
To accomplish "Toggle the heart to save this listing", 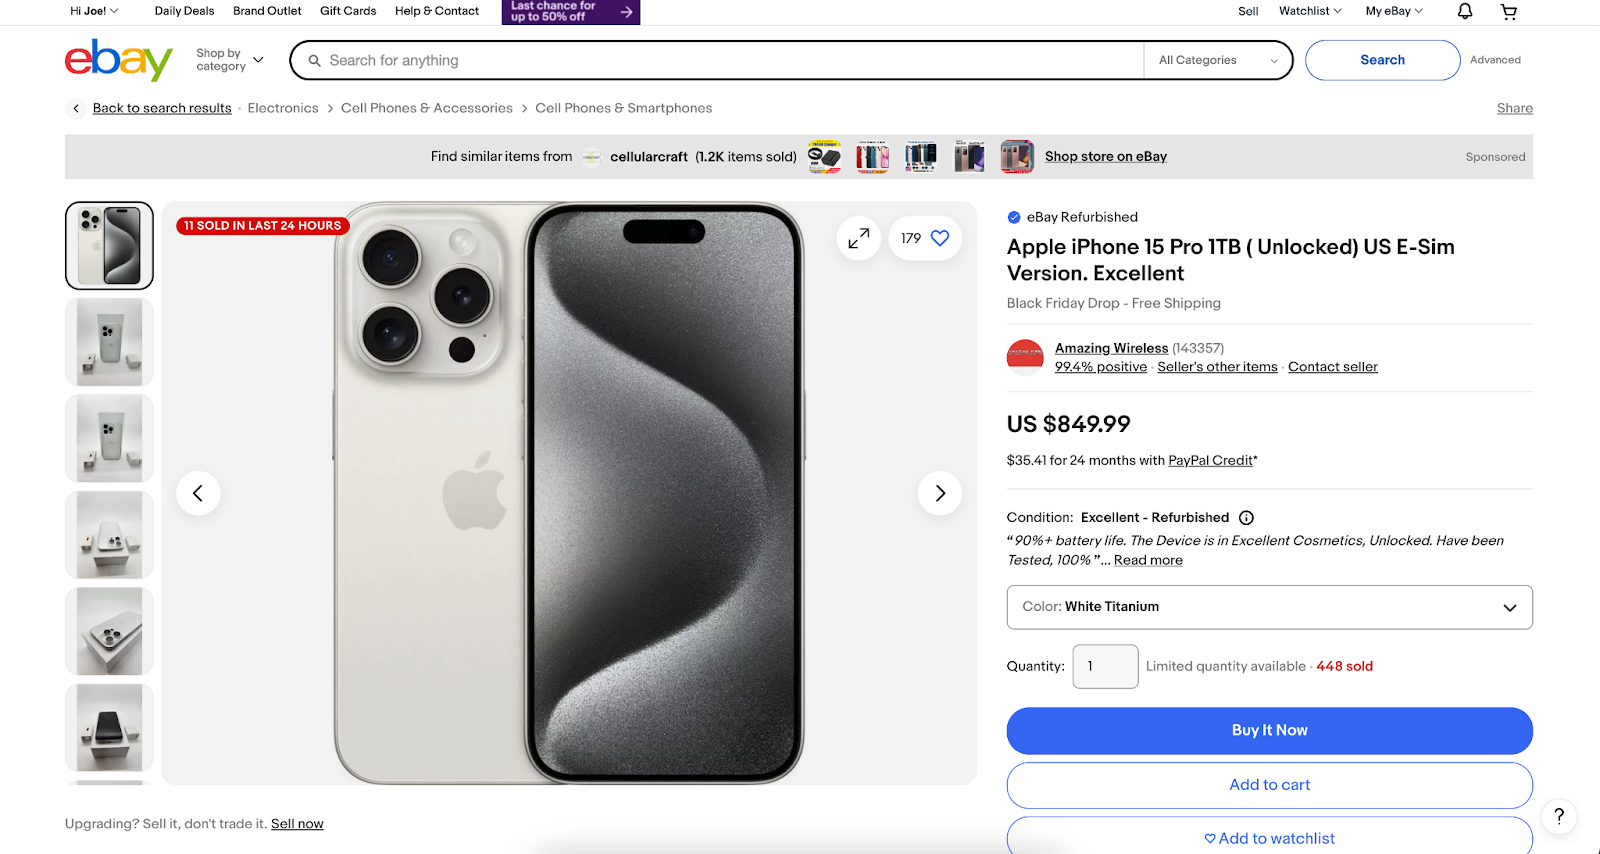I will point(938,238).
